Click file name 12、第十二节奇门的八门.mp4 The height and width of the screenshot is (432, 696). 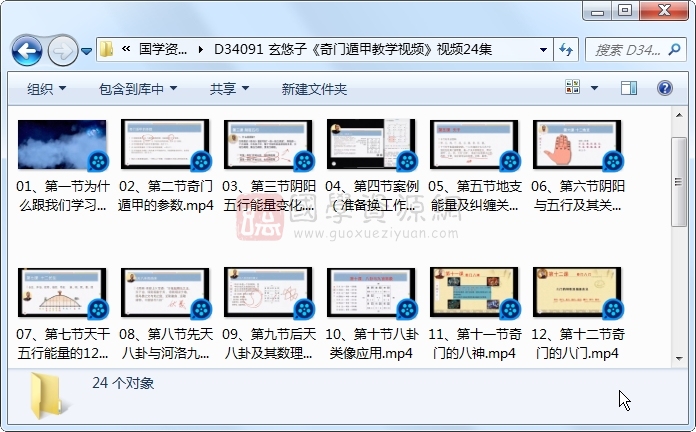[x=577, y=344]
